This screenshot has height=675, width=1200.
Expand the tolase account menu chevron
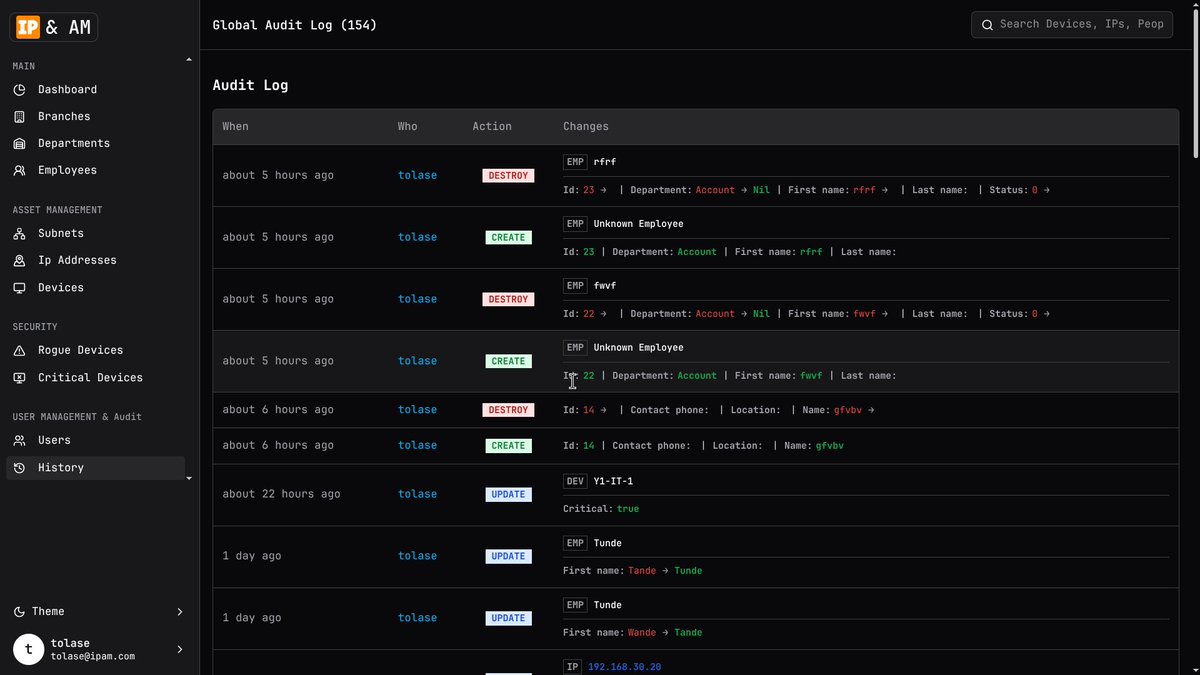pos(180,649)
